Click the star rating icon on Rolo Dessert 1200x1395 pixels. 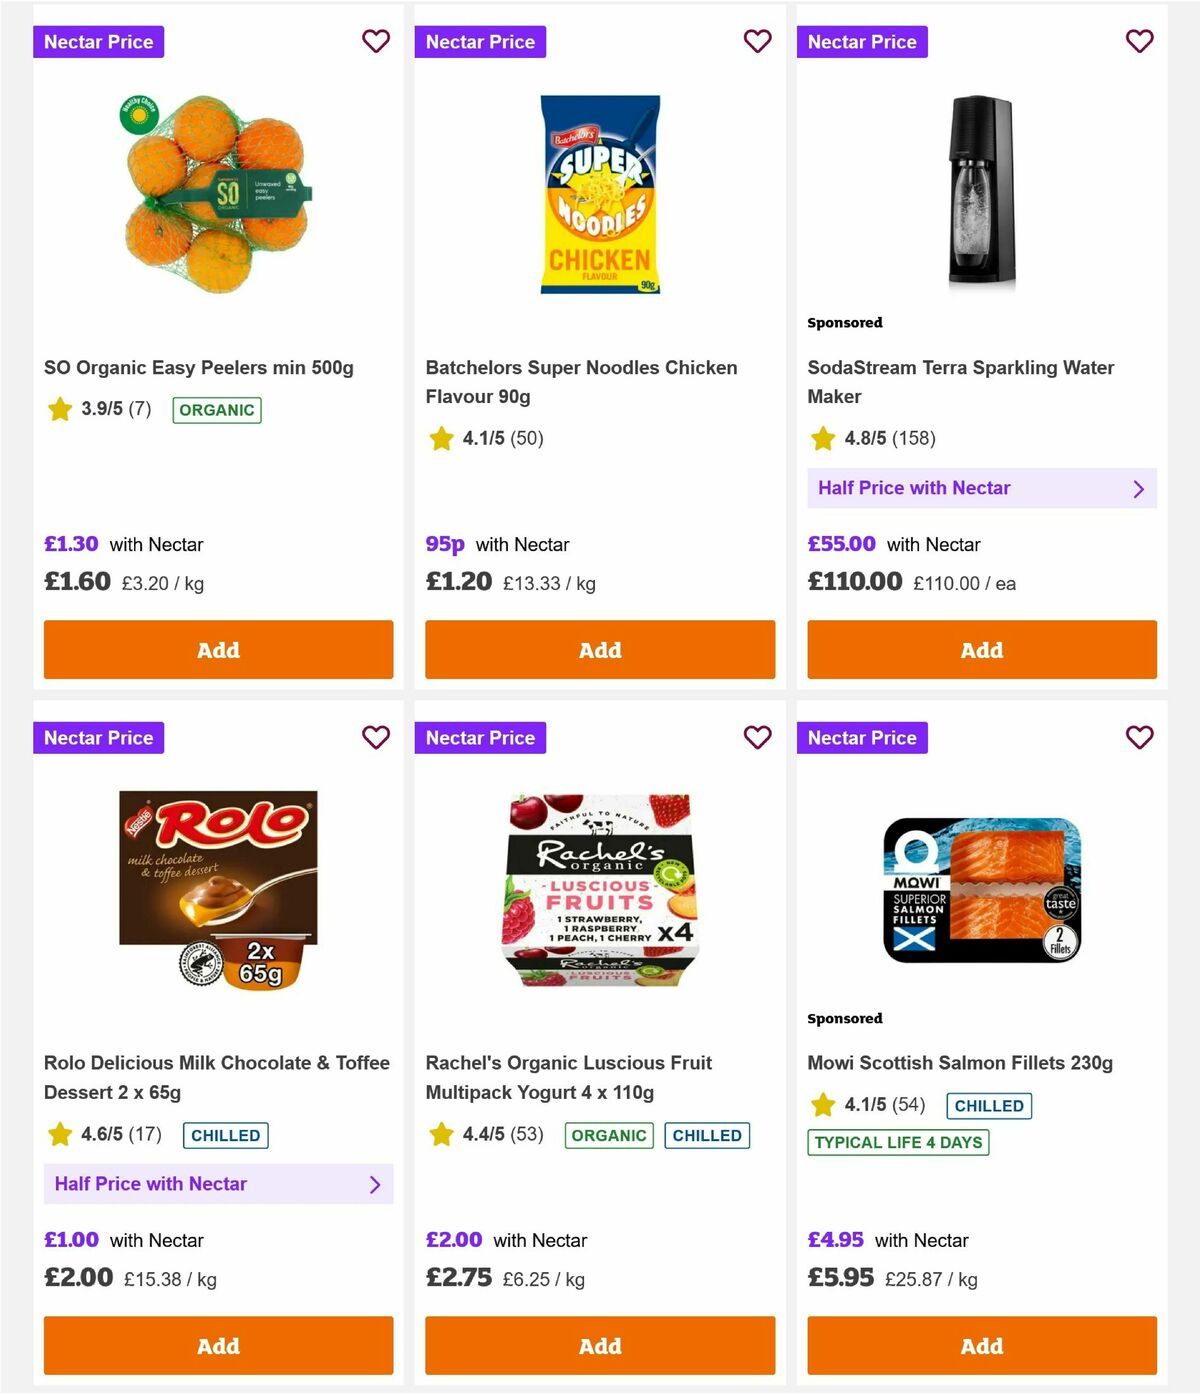[x=58, y=1135]
